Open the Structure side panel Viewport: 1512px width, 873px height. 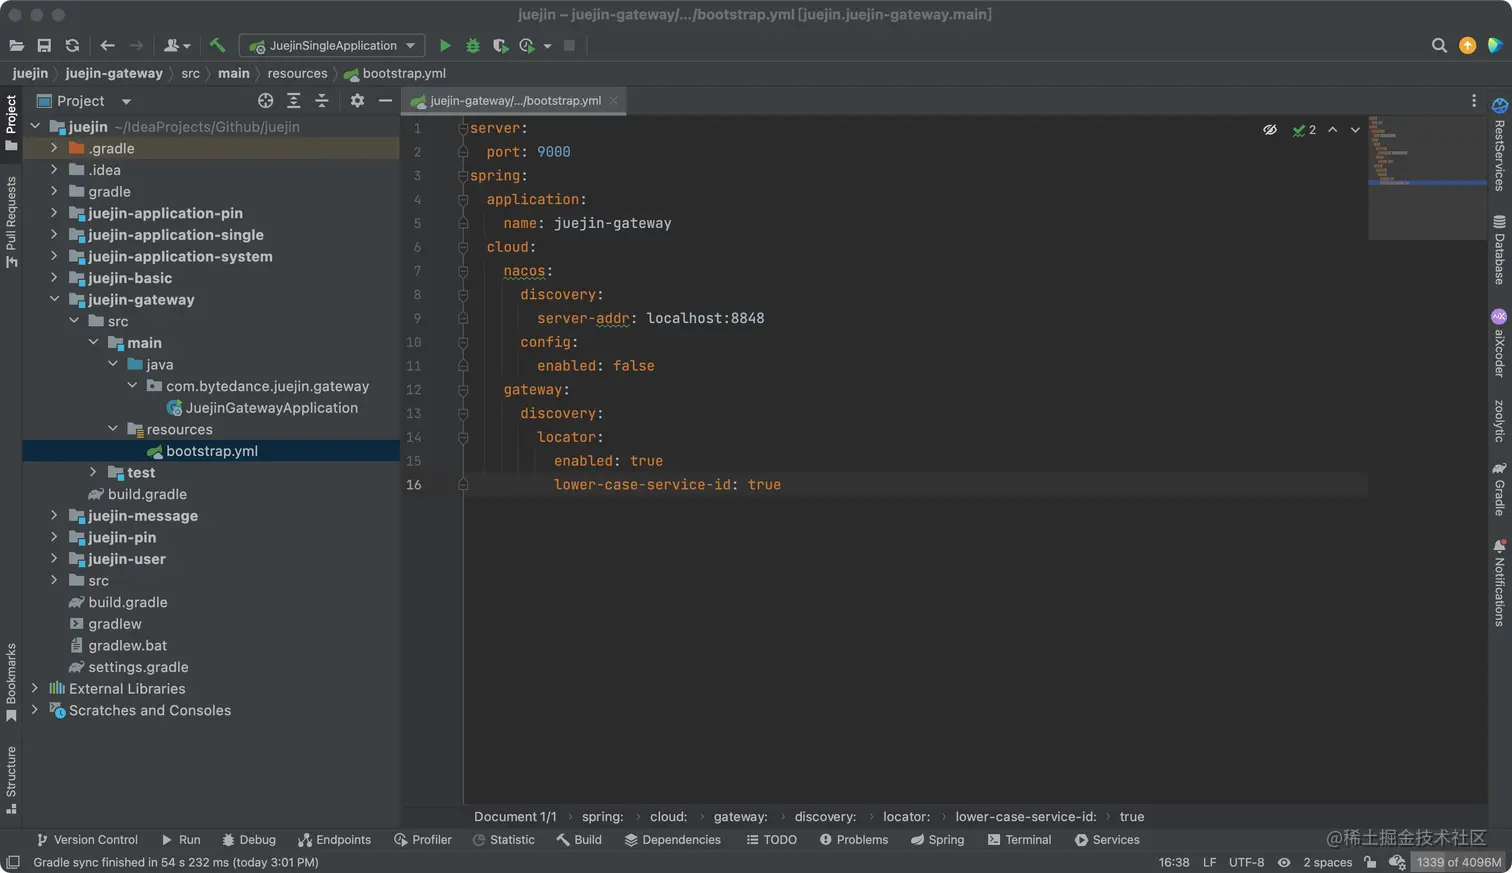point(11,780)
